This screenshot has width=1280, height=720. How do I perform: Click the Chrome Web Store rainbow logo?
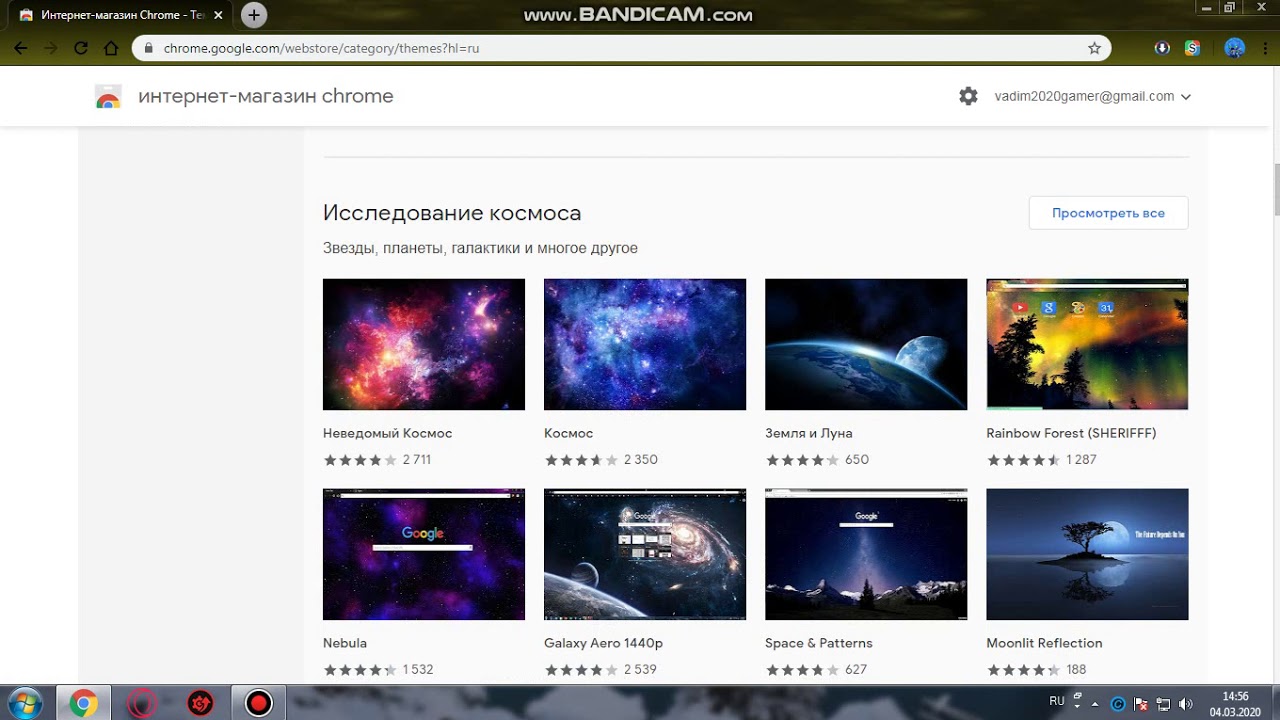(x=108, y=96)
